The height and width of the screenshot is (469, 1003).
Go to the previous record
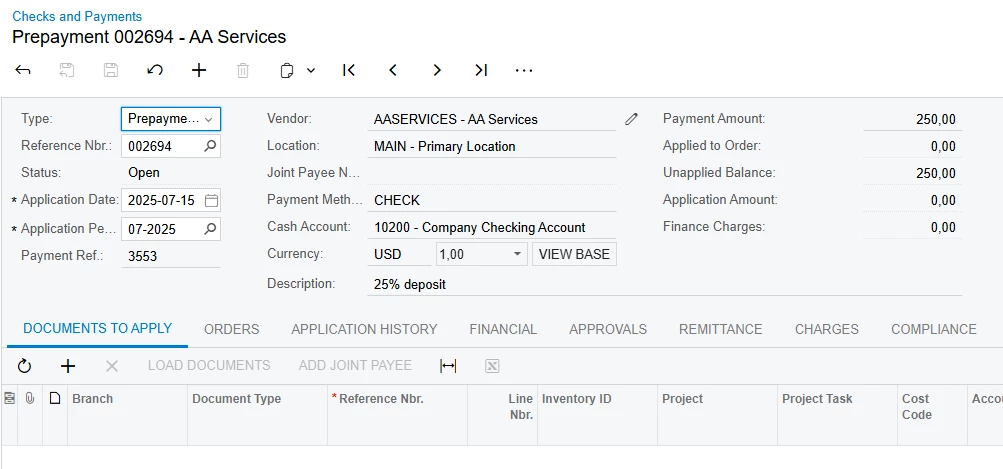[393, 70]
